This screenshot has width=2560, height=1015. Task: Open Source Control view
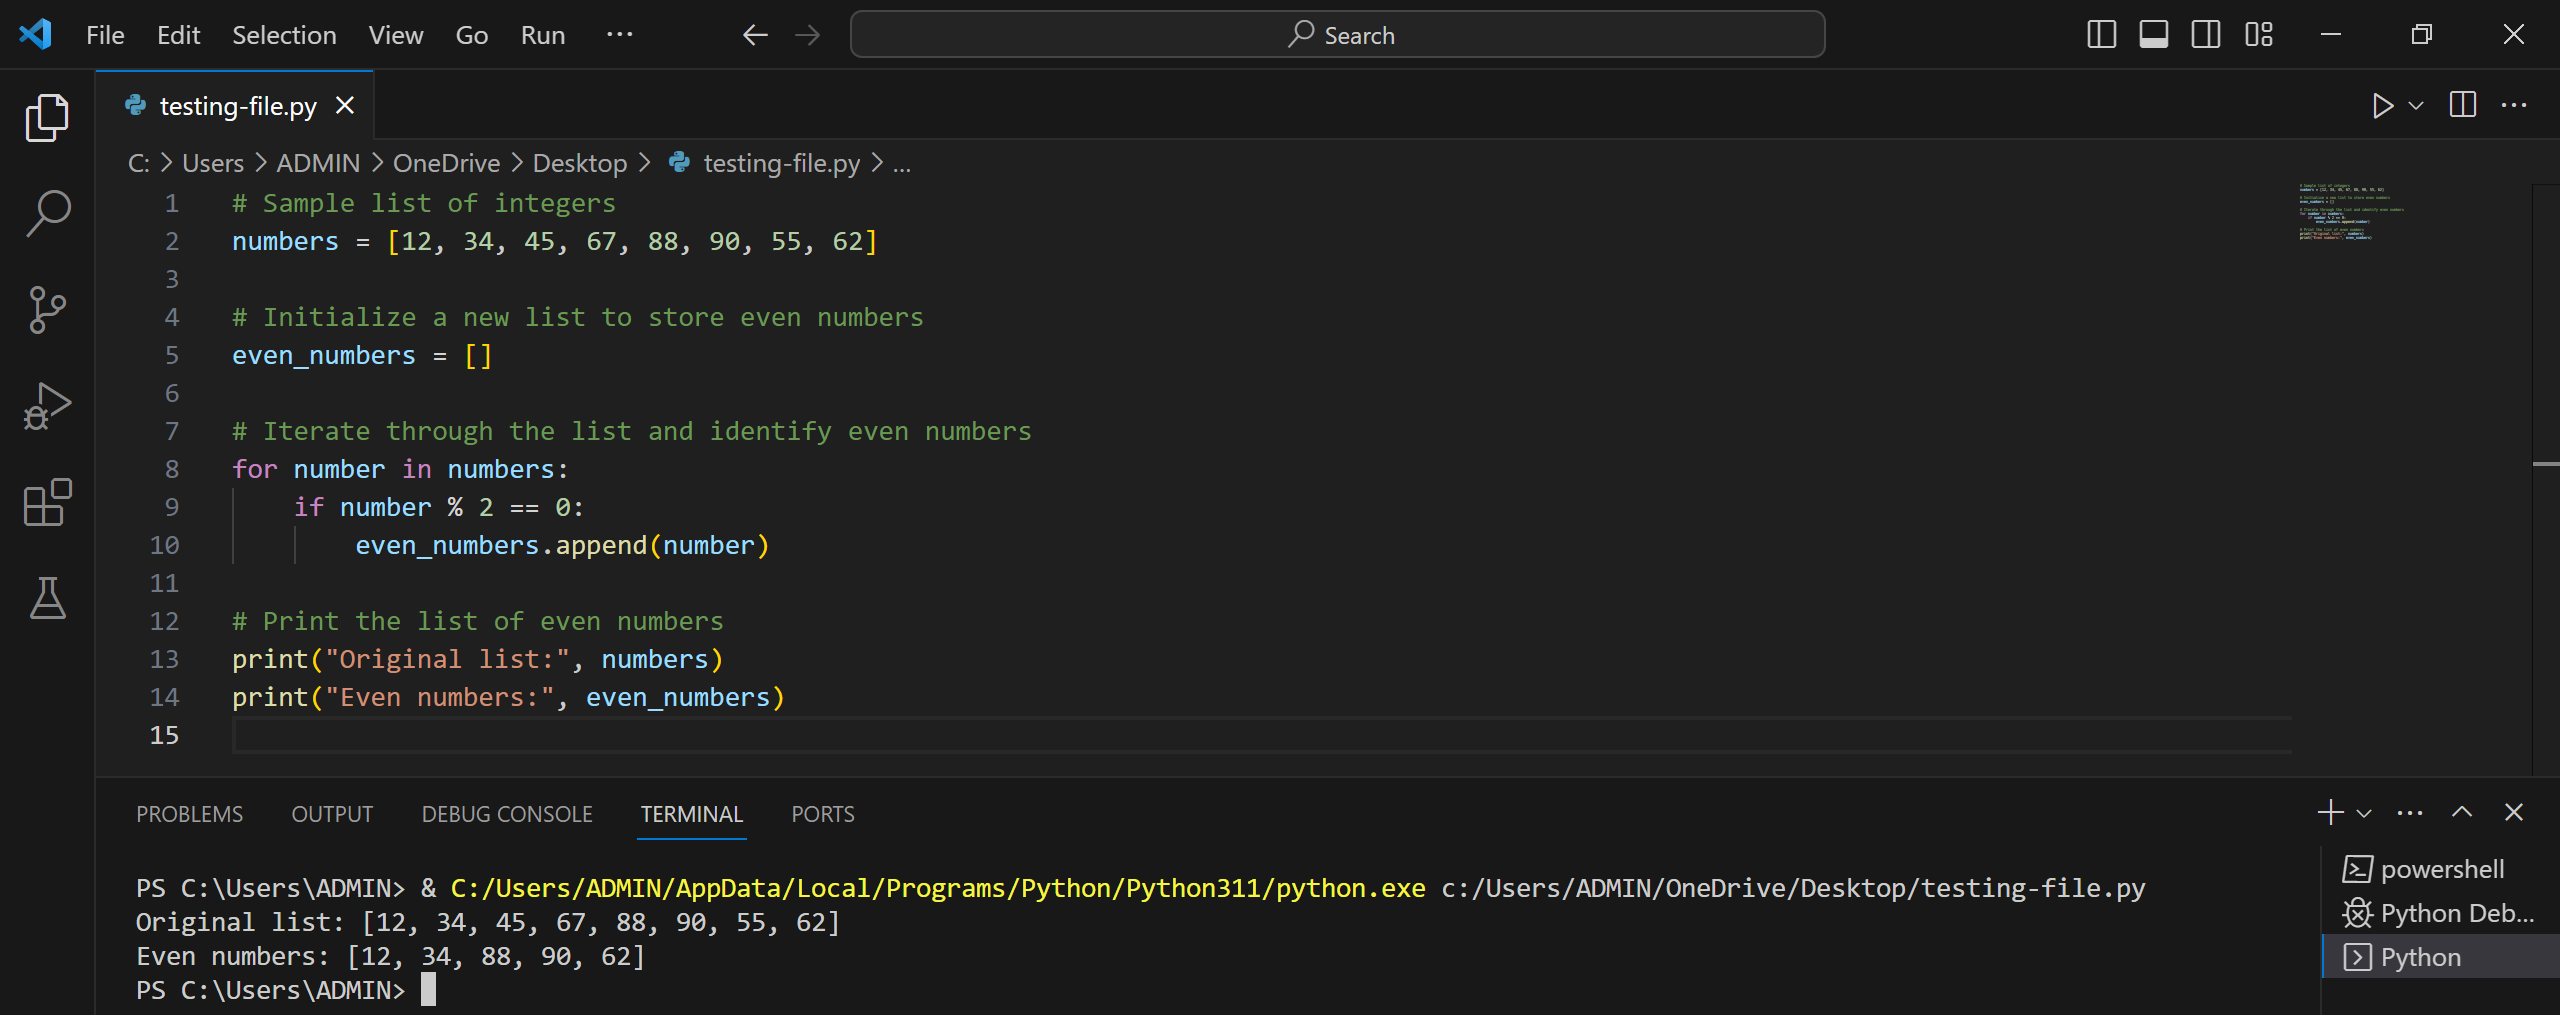[x=47, y=310]
